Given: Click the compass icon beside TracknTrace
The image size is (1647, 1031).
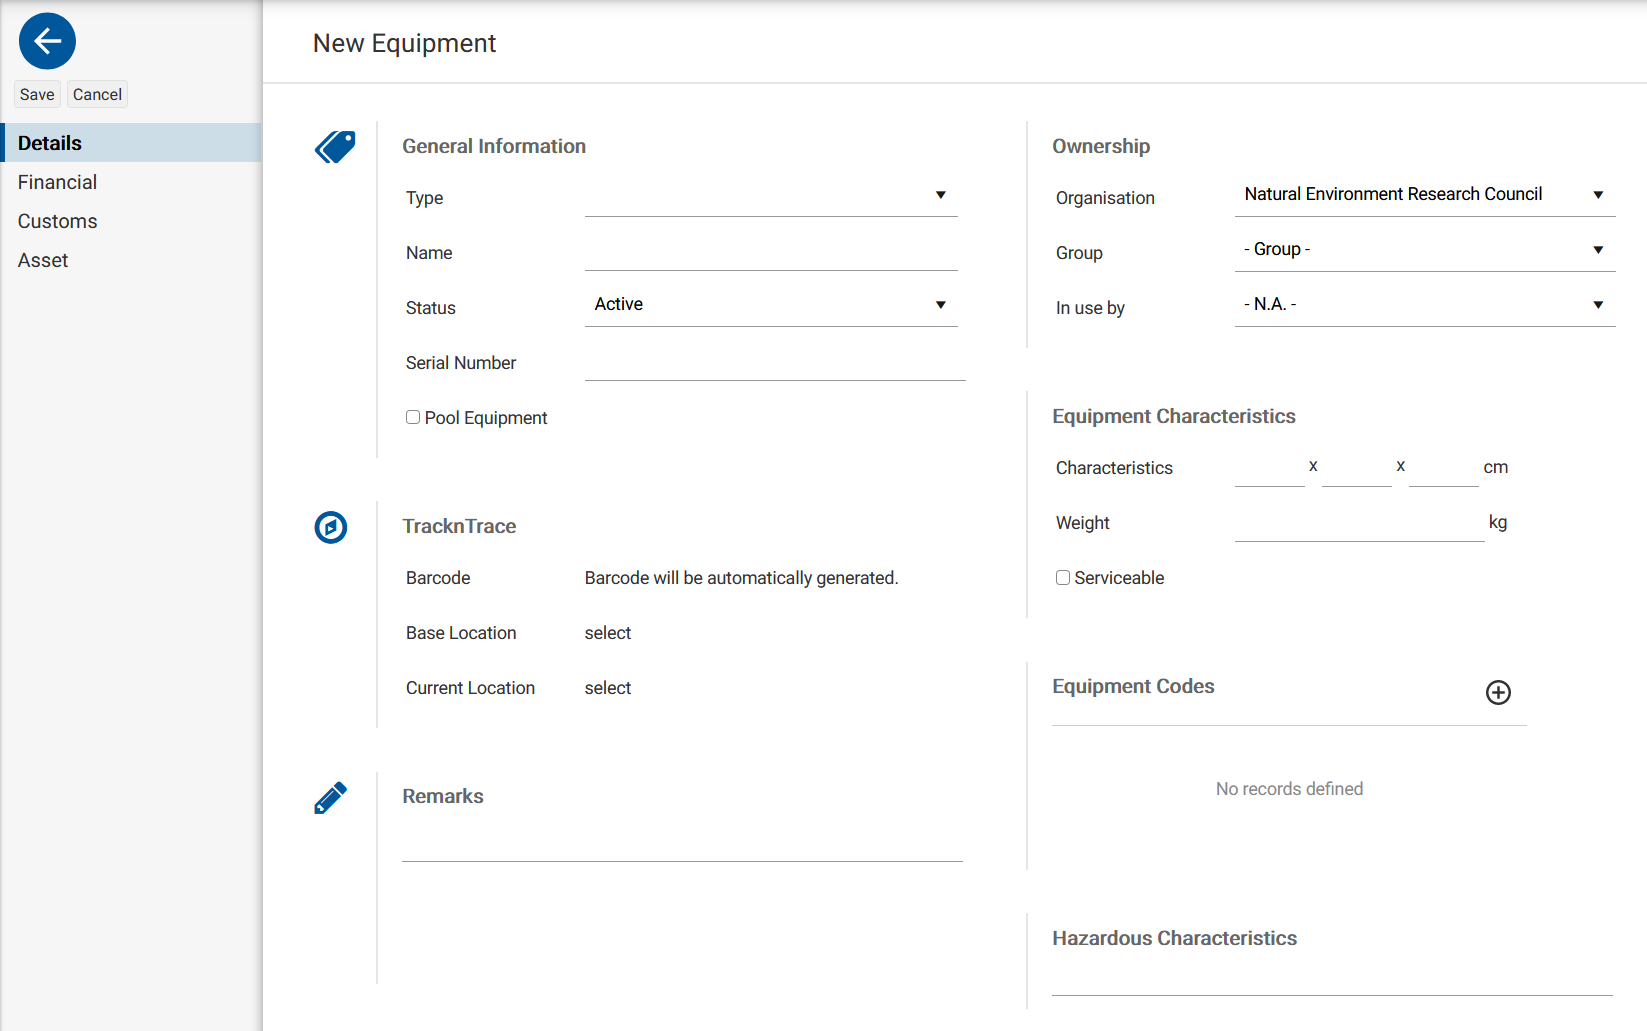Looking at the screenshot, I should point(331,527).
